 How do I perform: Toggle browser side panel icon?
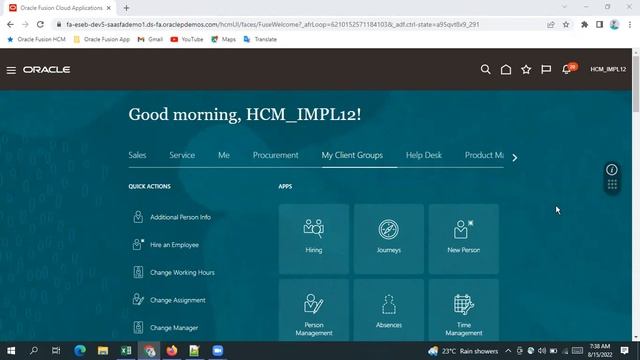coord(599,24)
